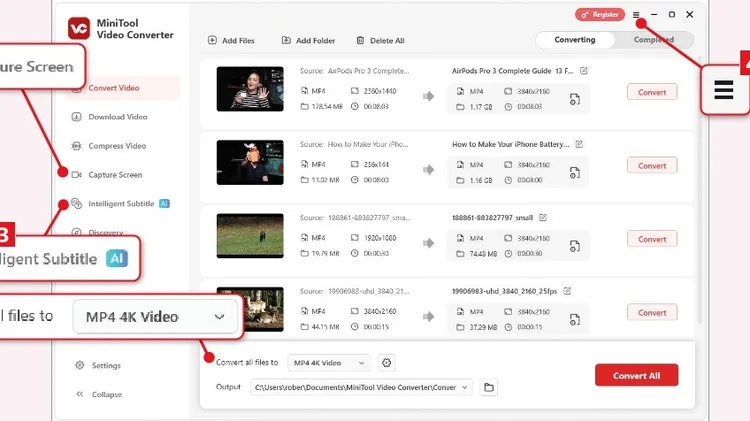This screenshot has height=421, width=750.
Task: Open output settings icon for the AirPods video
Action: (575, 99)
